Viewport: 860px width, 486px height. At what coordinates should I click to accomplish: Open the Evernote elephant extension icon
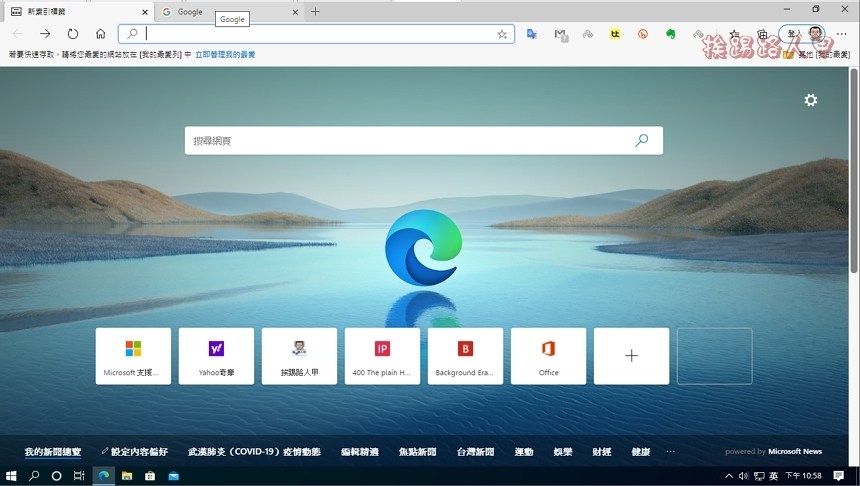point(670,34)
